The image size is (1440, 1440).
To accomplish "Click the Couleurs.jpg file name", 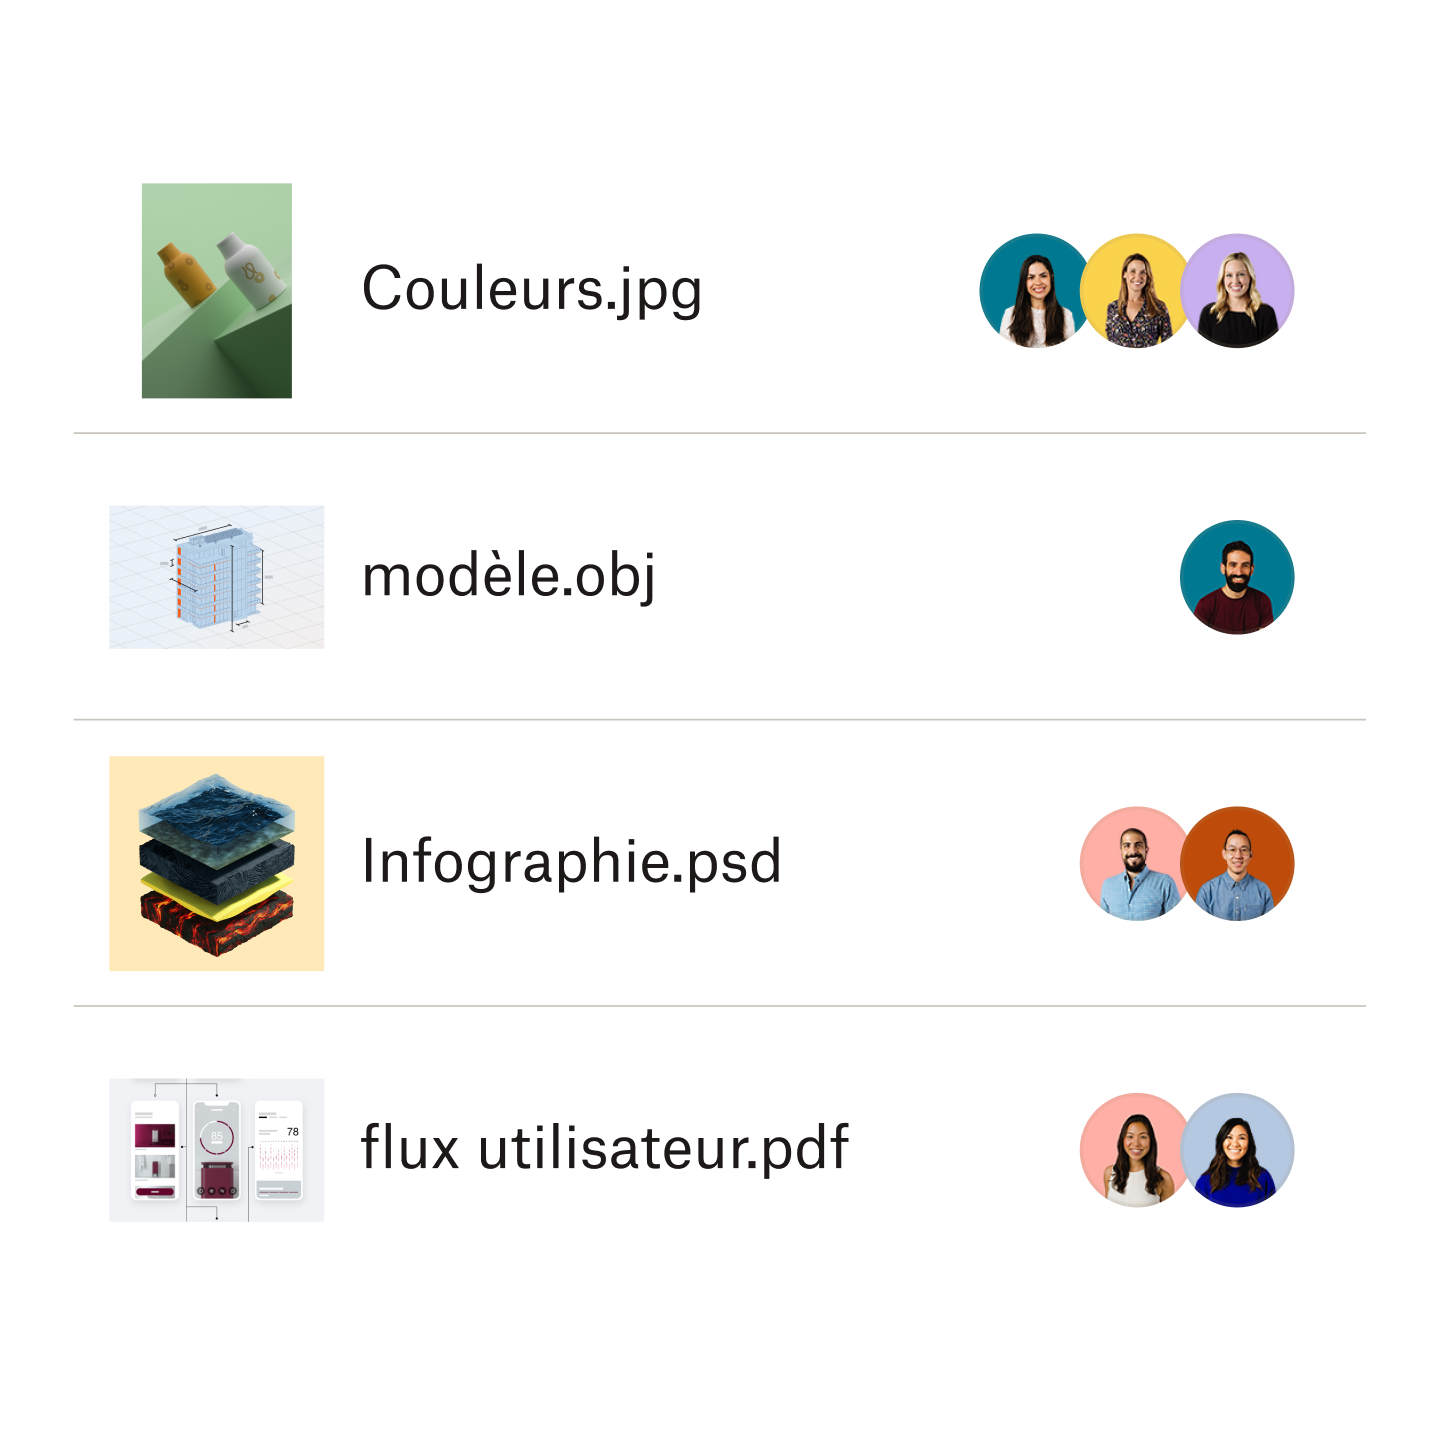I will [x=531, y=290].
